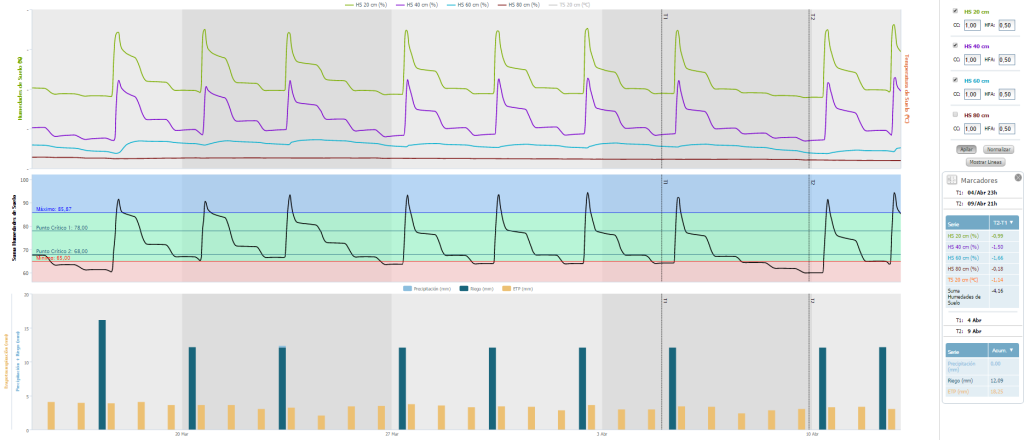Uncheck the HS 40 cm checkbox
Image resolution: width=1030 pixels, height=440 pixels.
click(x=955, y=46)
